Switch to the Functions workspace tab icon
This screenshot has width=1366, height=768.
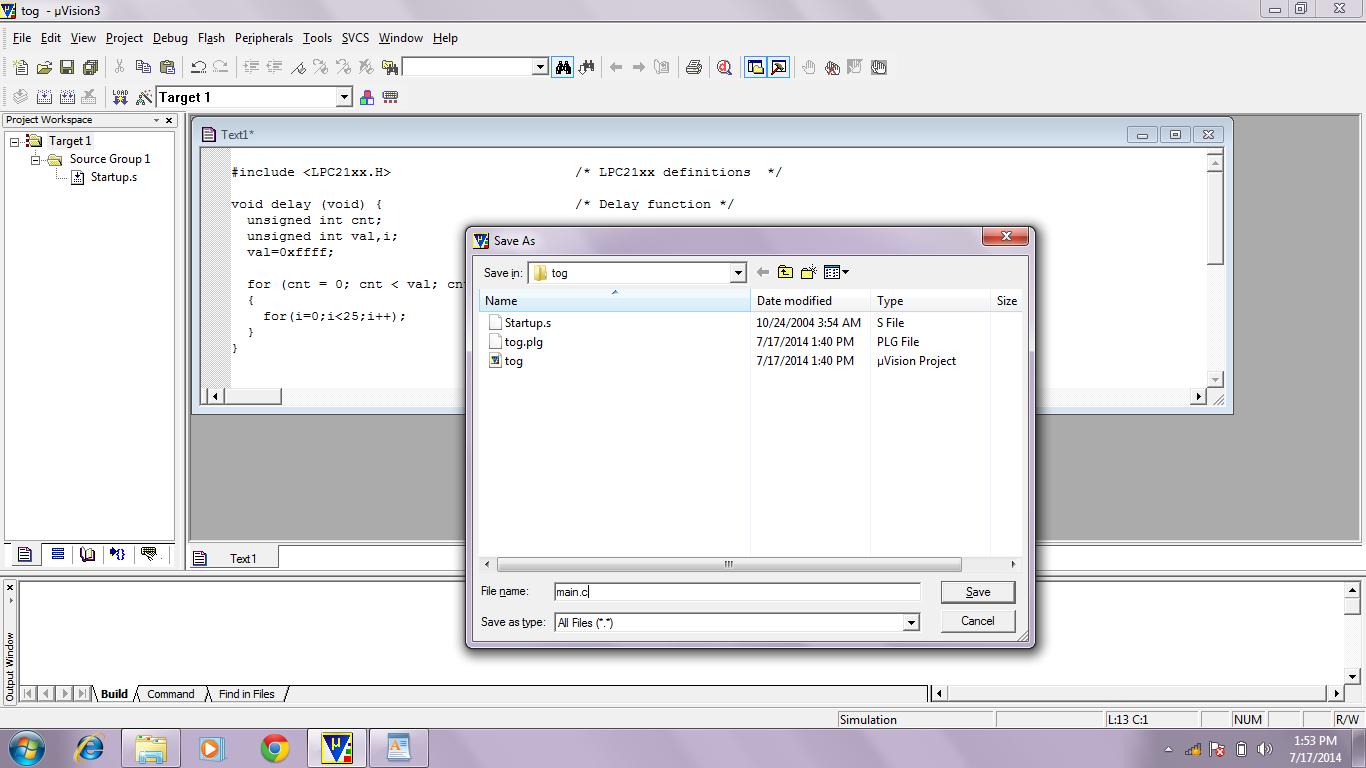click(x=118, y=554)
